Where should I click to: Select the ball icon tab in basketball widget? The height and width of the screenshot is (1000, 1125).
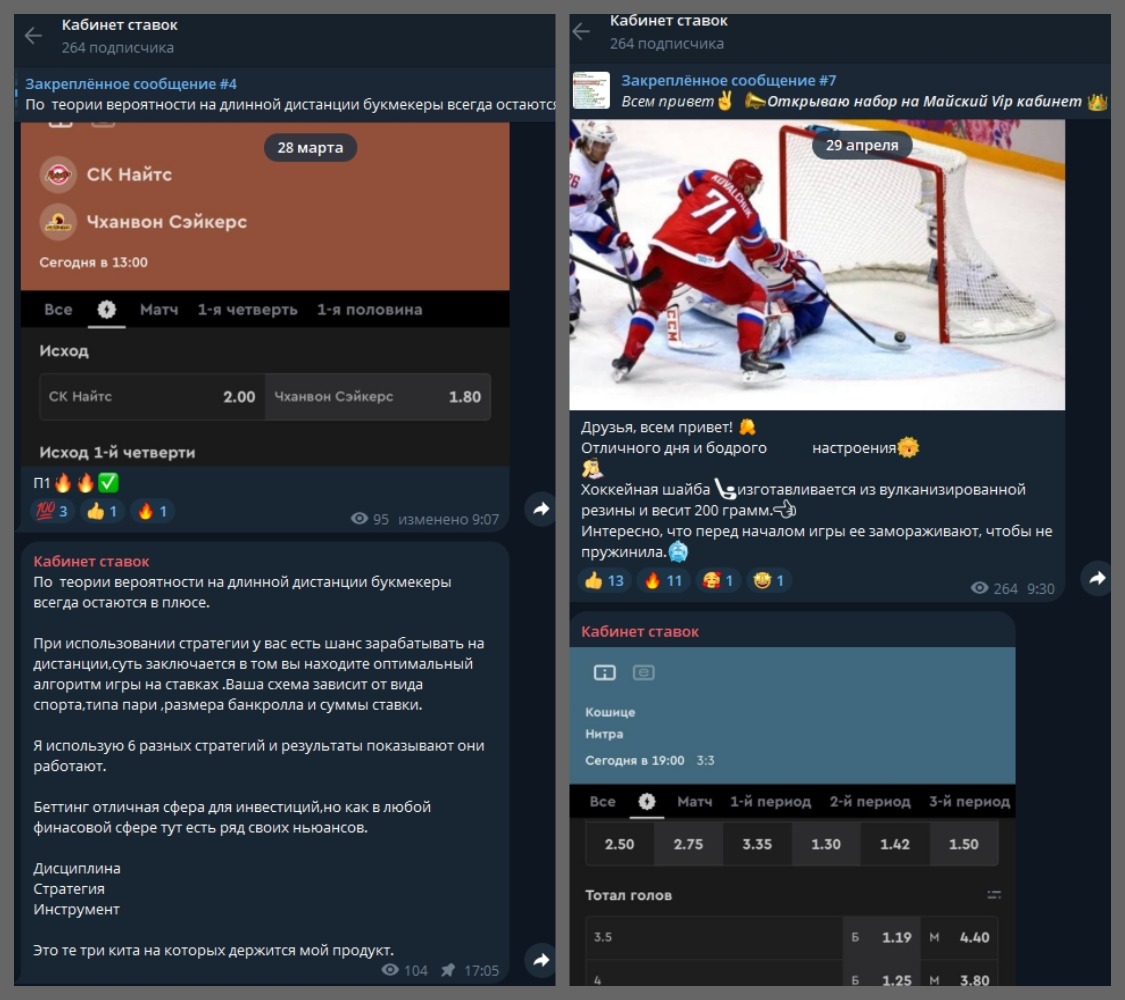point(106,310)
